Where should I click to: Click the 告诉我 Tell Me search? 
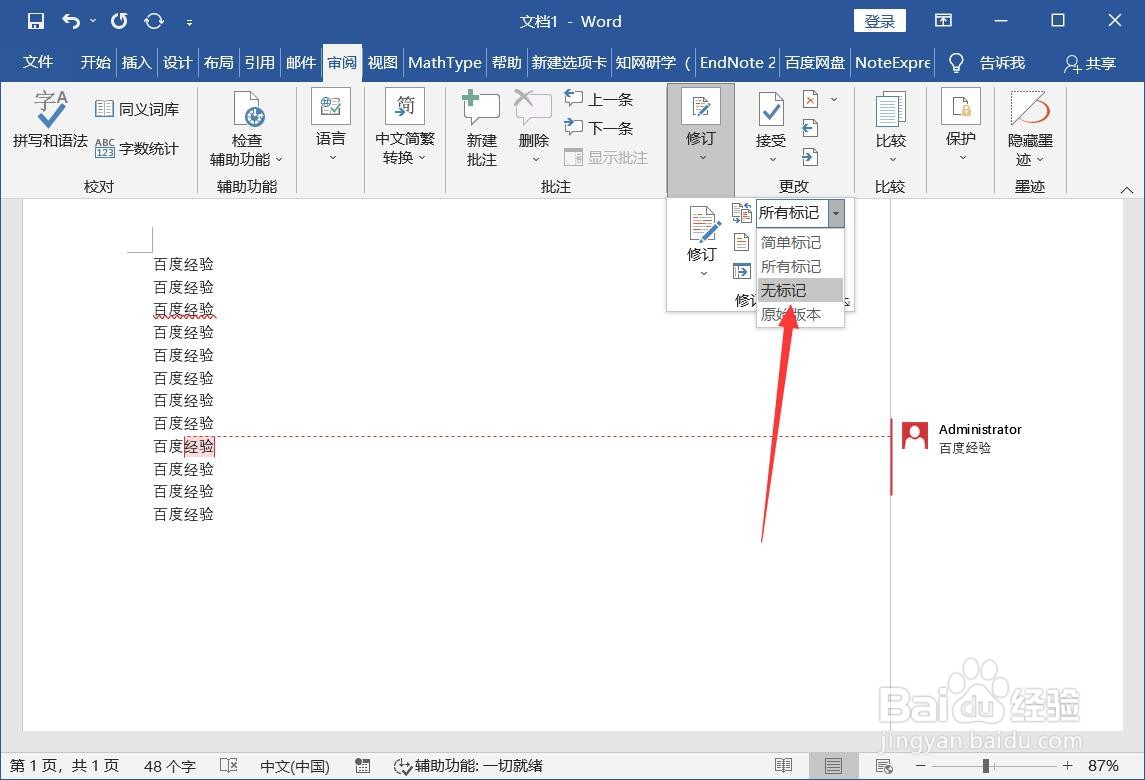tap(1005, 62)
